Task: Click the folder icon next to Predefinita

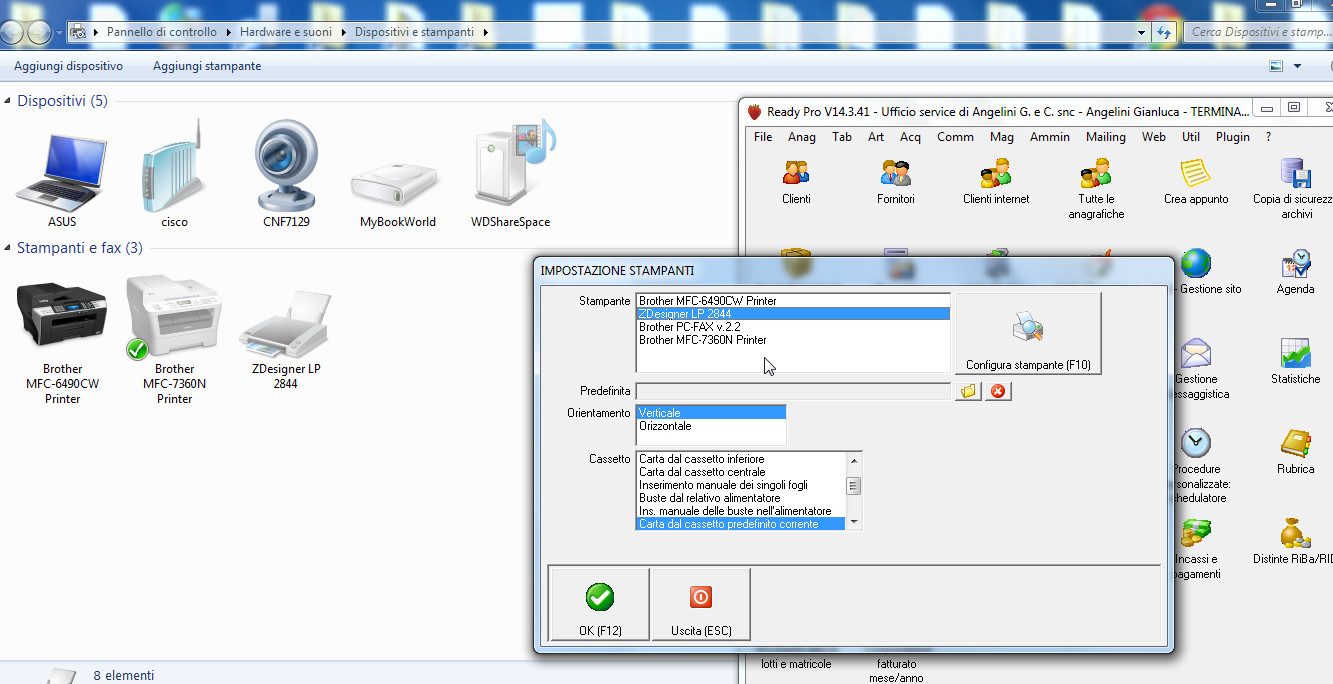Action: click(968, 391)
